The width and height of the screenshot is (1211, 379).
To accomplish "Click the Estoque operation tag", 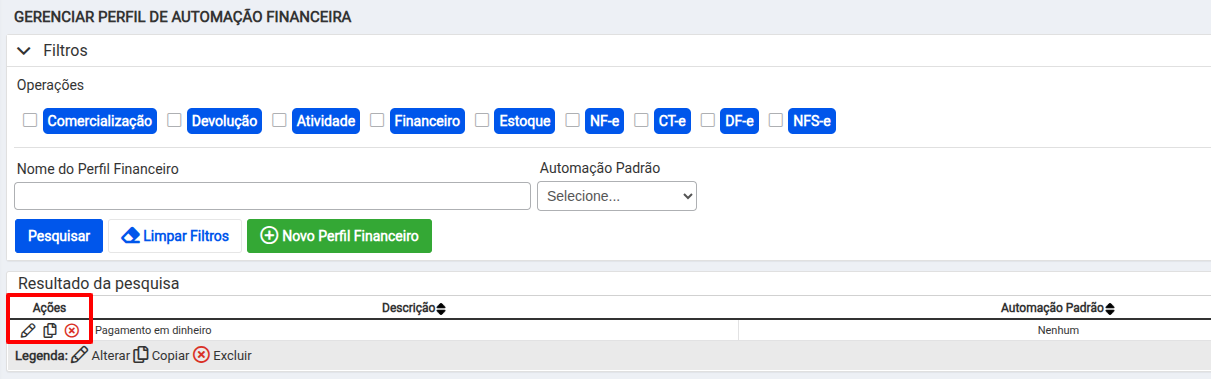I will click(x=525, y=121).
